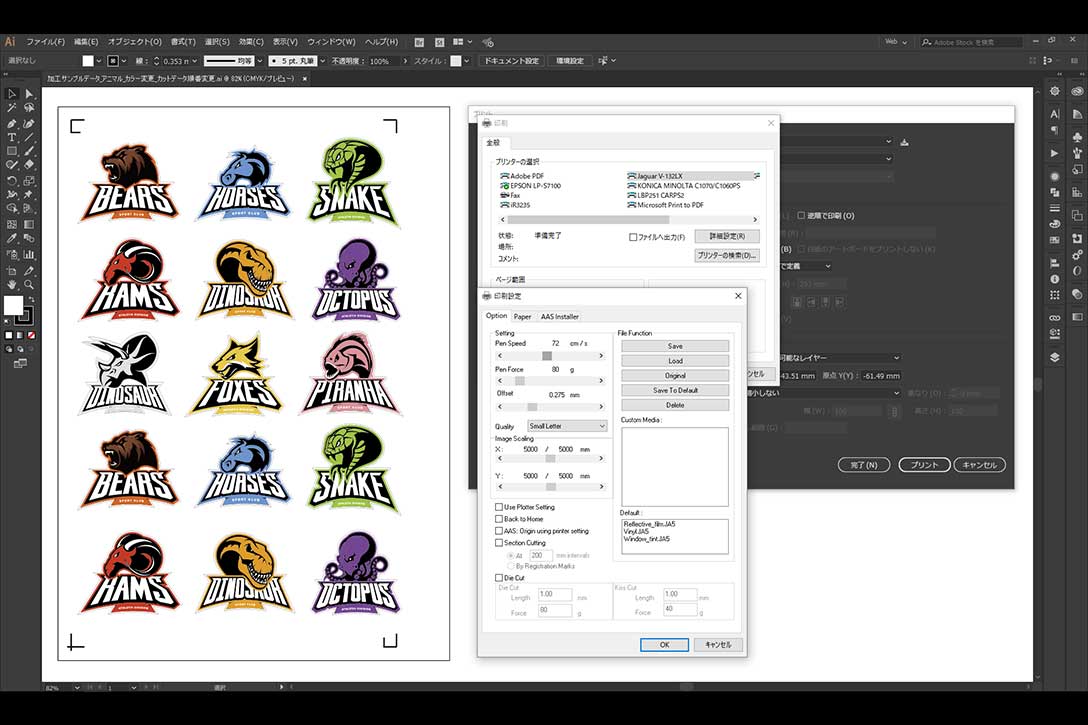
Task: Click the 詳細設定(R) button
Action: (727, 237)
